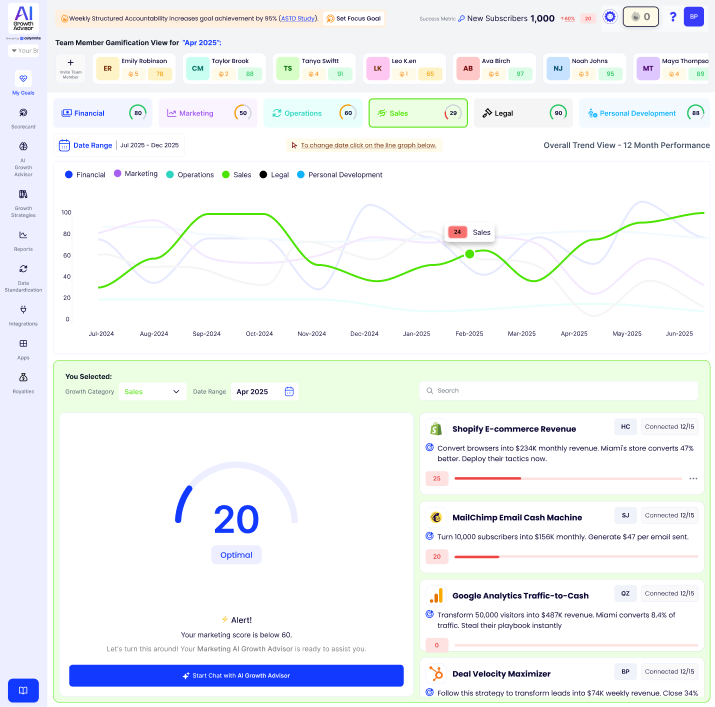This screenshot has width=715, height=707.
Task: Open Data Standardization in sidebar
Action: click(x=23, y=272)
